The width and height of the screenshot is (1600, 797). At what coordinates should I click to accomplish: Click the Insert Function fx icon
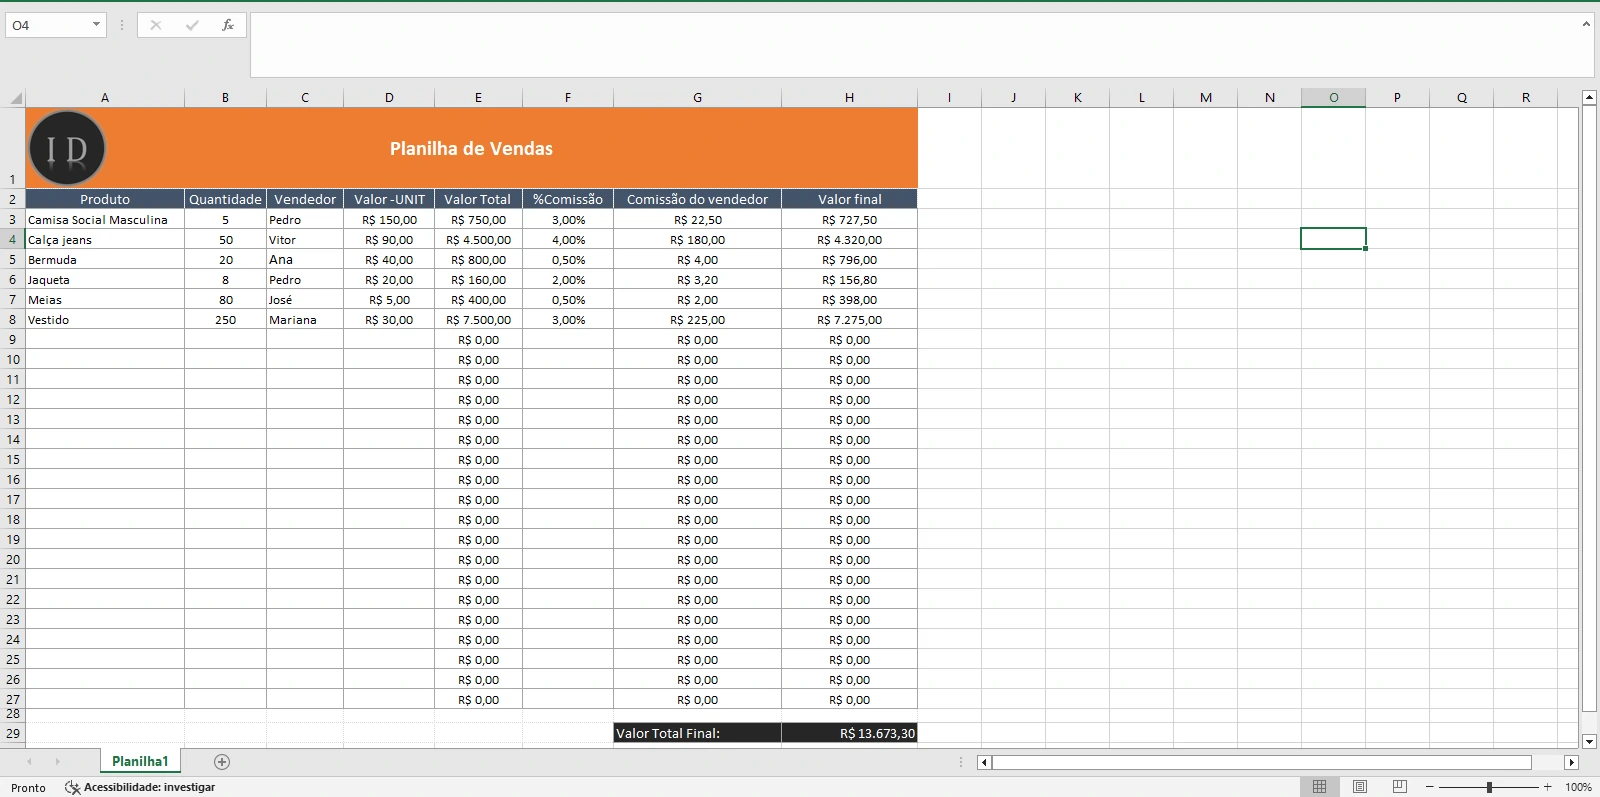click(228, 25)
